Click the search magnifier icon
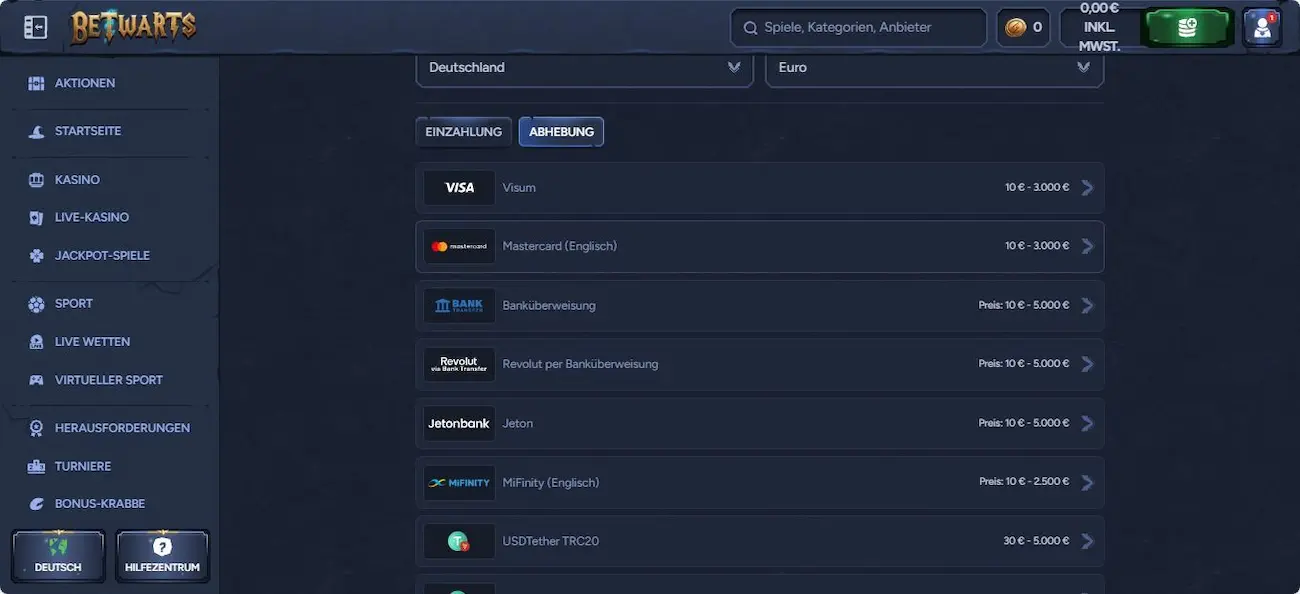This screenshot has height=594, width=1300. tap(750, 28)
